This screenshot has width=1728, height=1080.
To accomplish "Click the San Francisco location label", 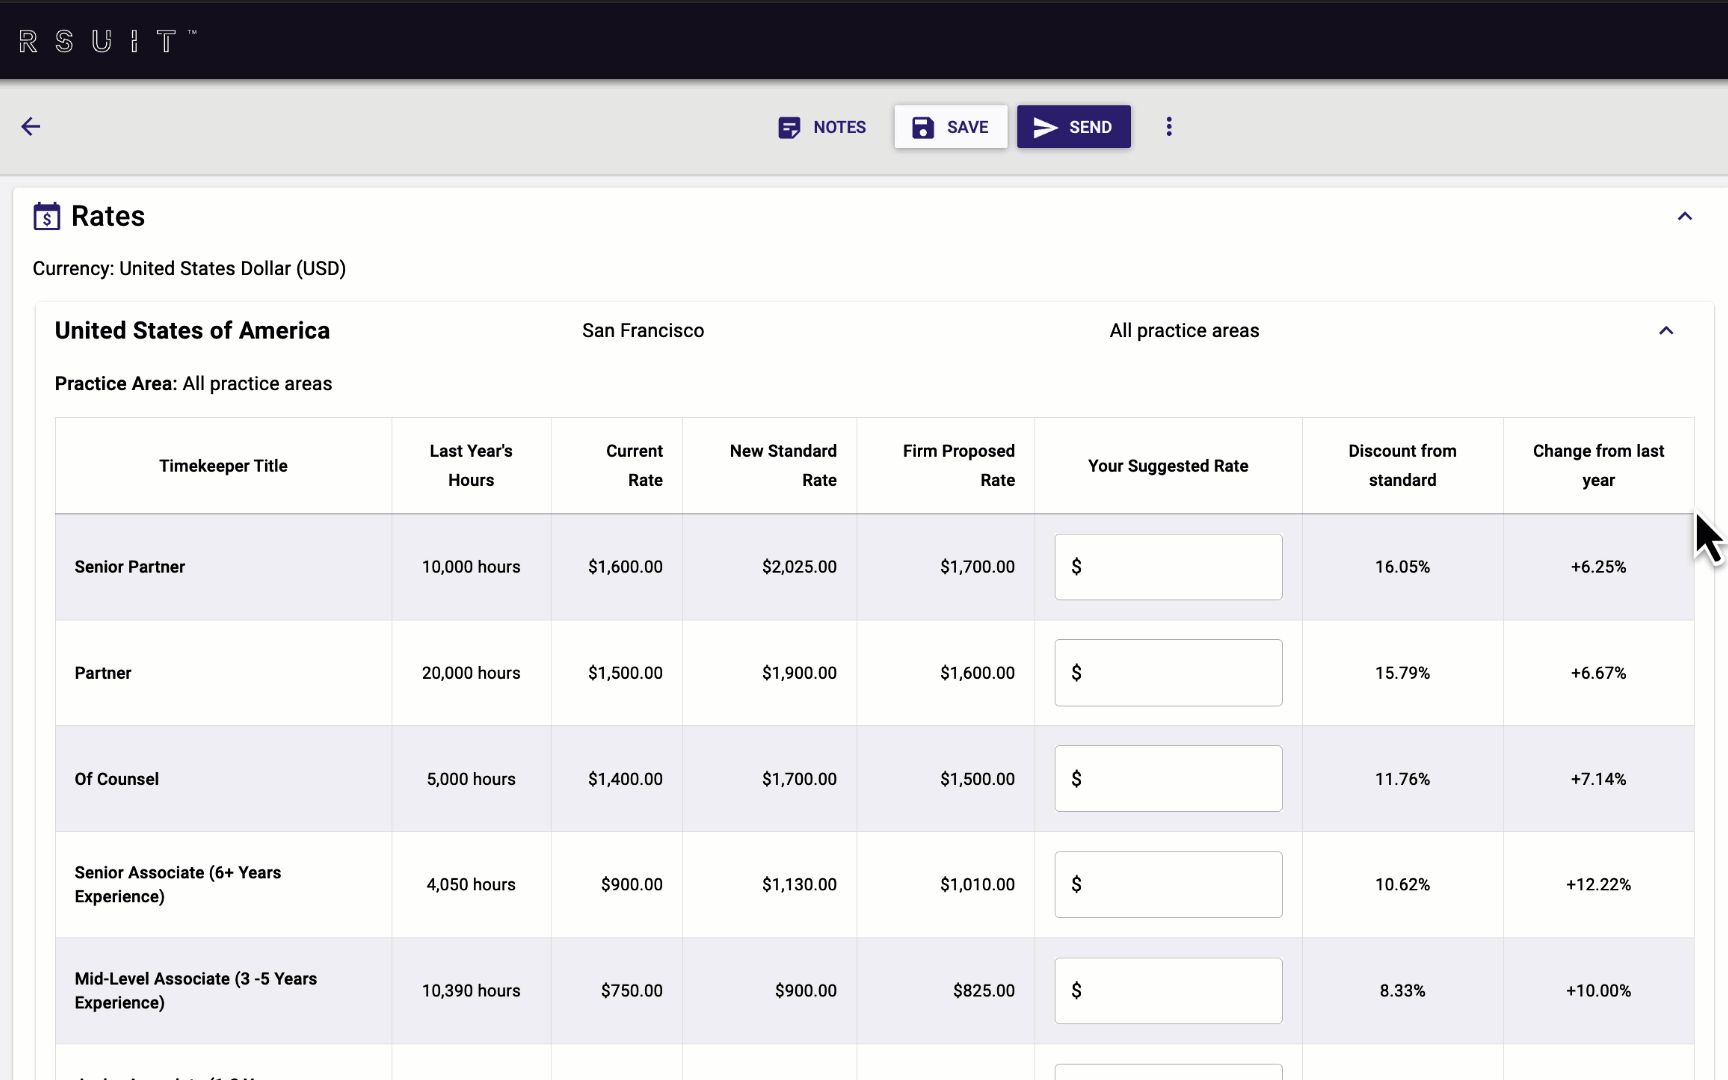I will point(643,331).
